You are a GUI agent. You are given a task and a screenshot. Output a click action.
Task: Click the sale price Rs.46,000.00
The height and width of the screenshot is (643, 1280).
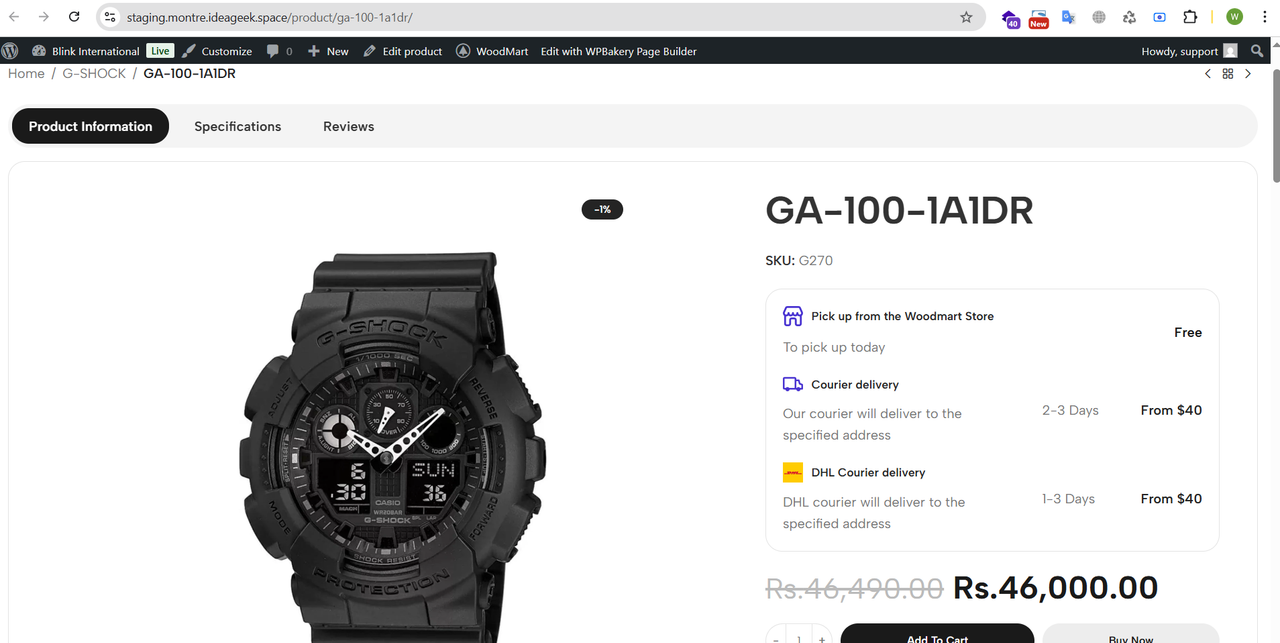[x=1056, y=588]
